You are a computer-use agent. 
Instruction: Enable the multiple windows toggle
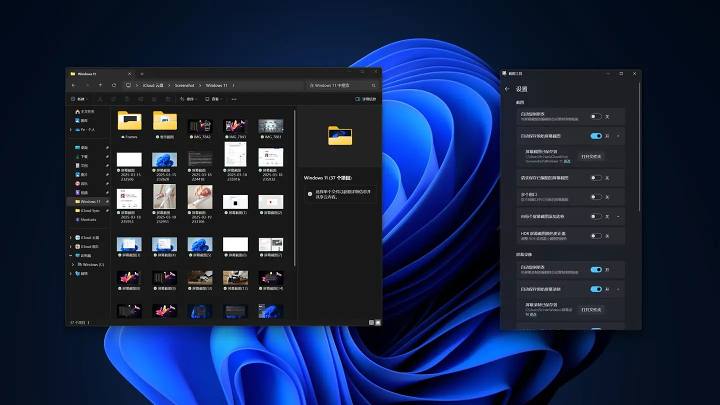click(596, 197)
